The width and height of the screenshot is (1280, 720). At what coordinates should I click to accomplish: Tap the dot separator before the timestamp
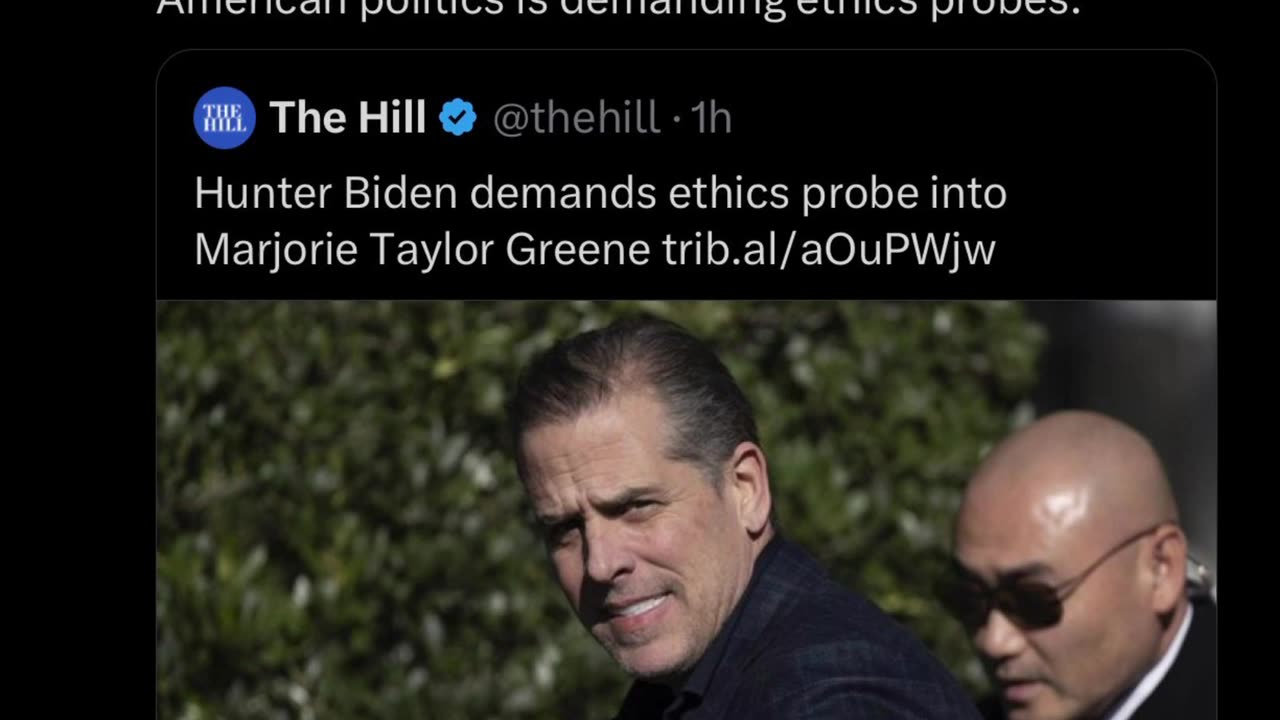677,120
